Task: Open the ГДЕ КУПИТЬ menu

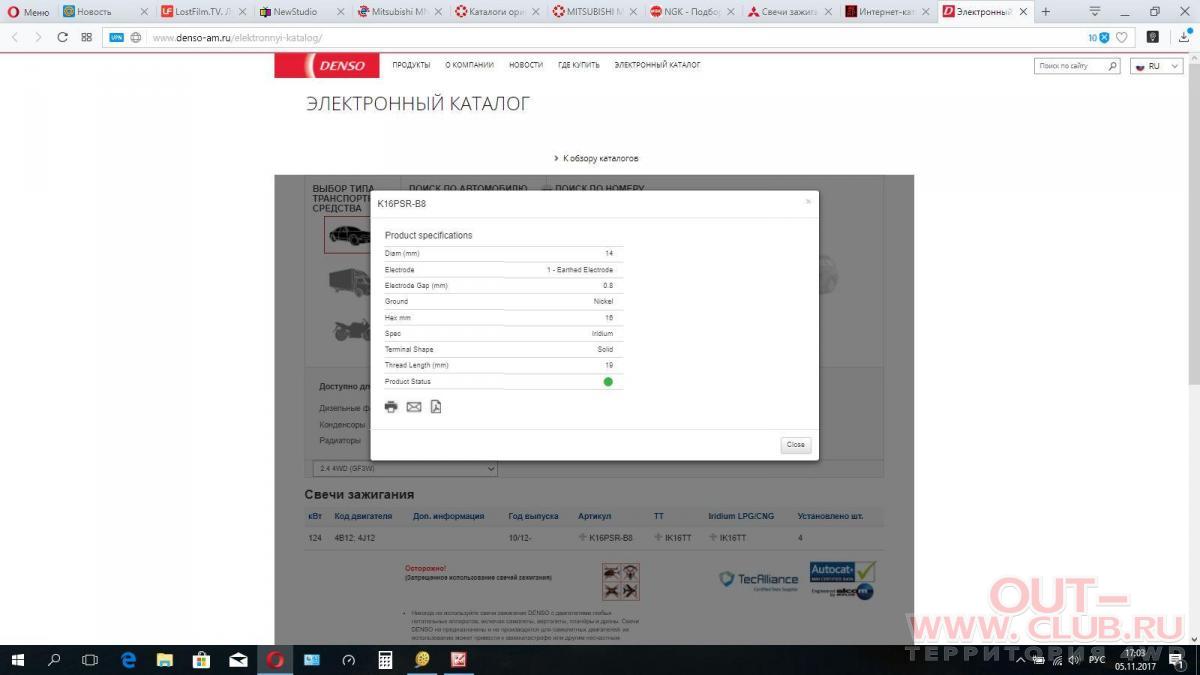Action: 579,65
